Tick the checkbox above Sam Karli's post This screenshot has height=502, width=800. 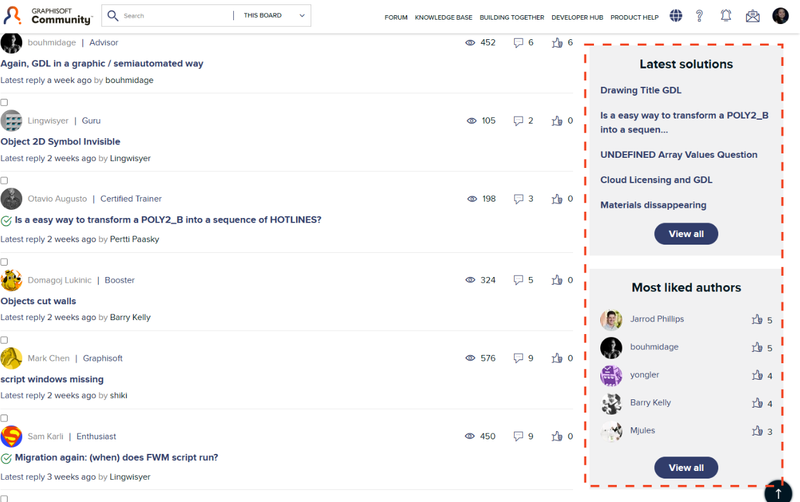(x=4, y=418)
